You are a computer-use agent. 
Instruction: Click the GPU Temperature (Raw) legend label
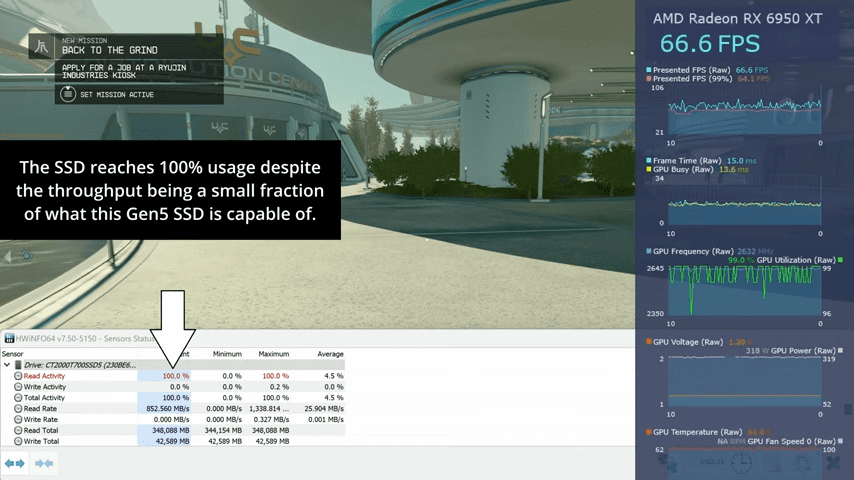pos(698,432)
